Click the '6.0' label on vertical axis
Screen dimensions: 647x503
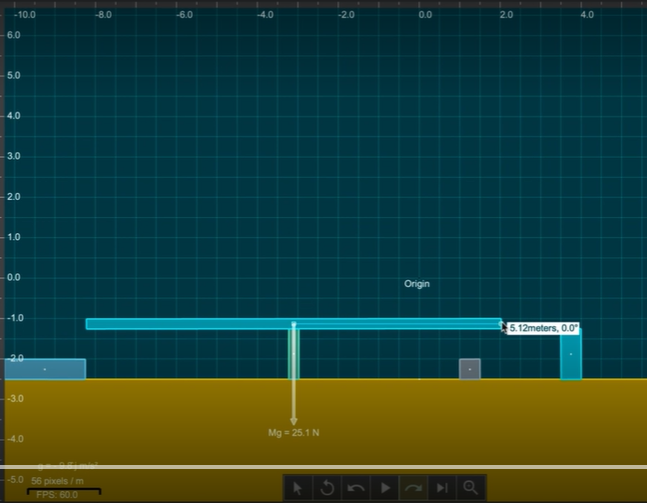point(14,35)
